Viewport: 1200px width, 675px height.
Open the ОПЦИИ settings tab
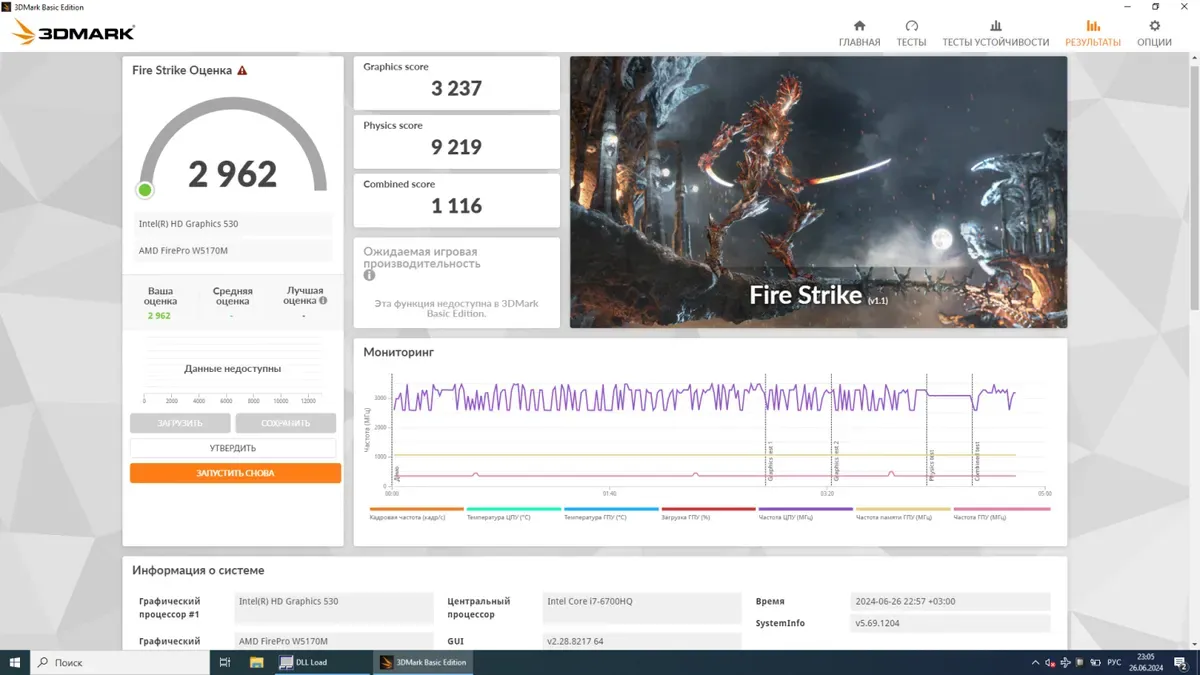pos(1154,33)
